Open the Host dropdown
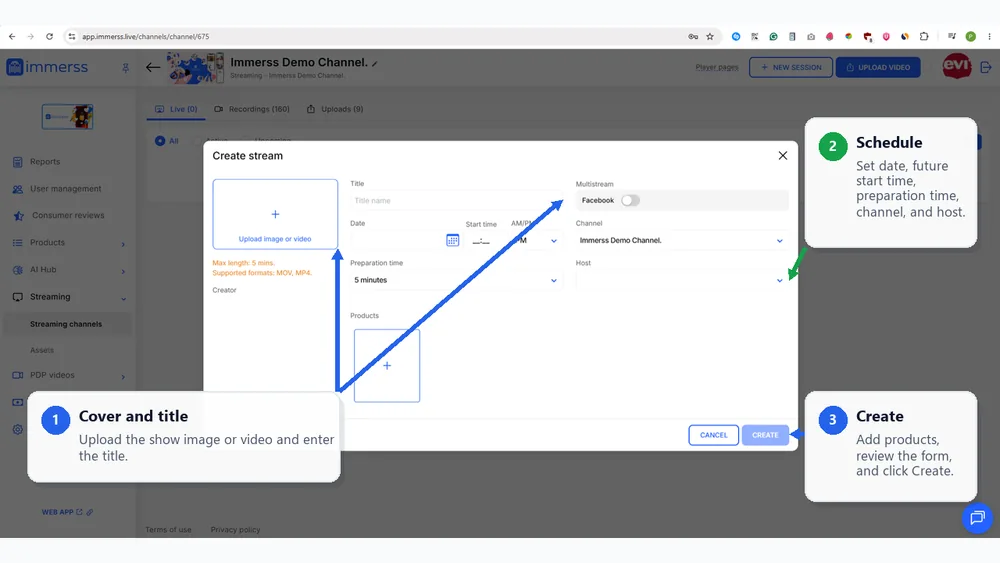The image size is (1000, 563). pos(682,280)
